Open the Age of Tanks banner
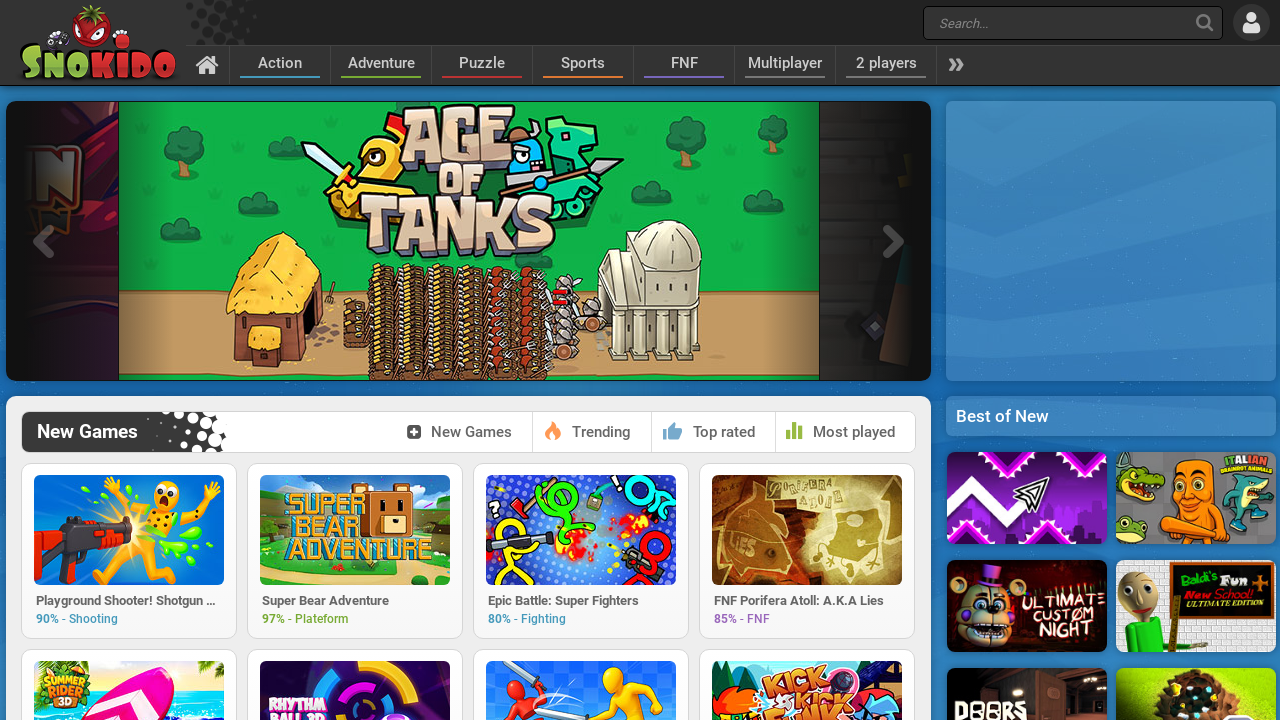The width and height of the screenshot is (1280, 720). pyautogui.click(x=469, y=241)
